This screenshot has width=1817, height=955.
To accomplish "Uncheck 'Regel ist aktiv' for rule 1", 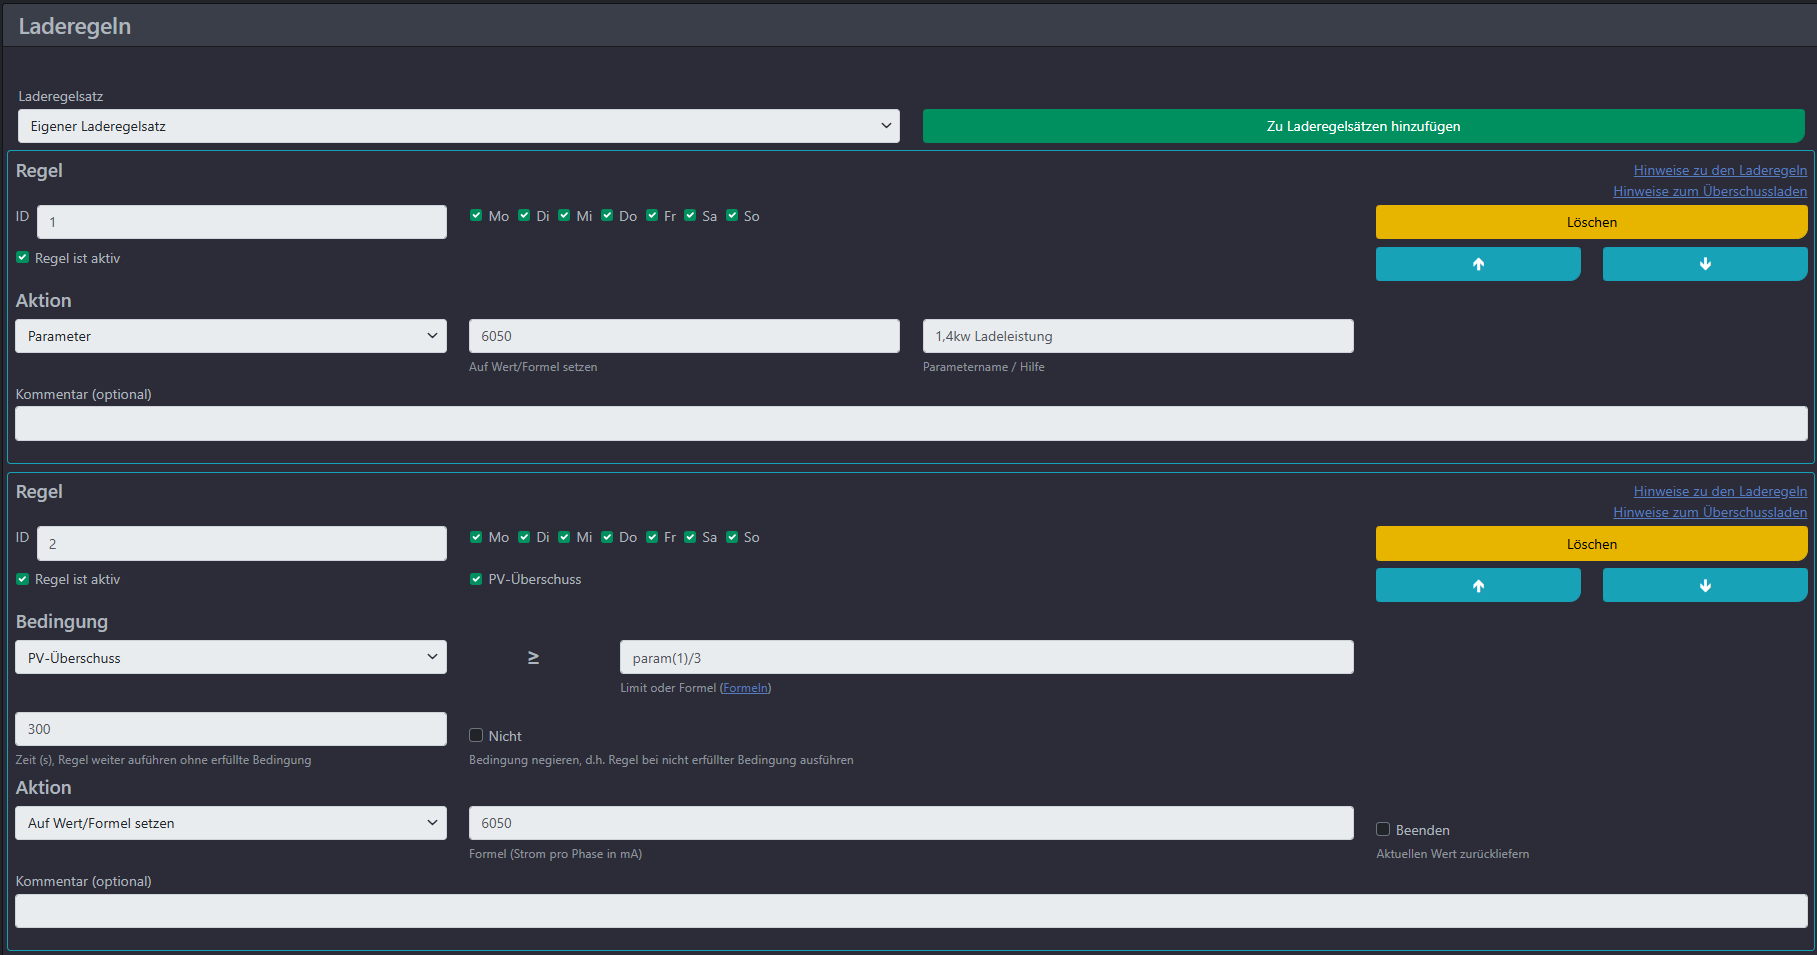I will tap(23, 258).
